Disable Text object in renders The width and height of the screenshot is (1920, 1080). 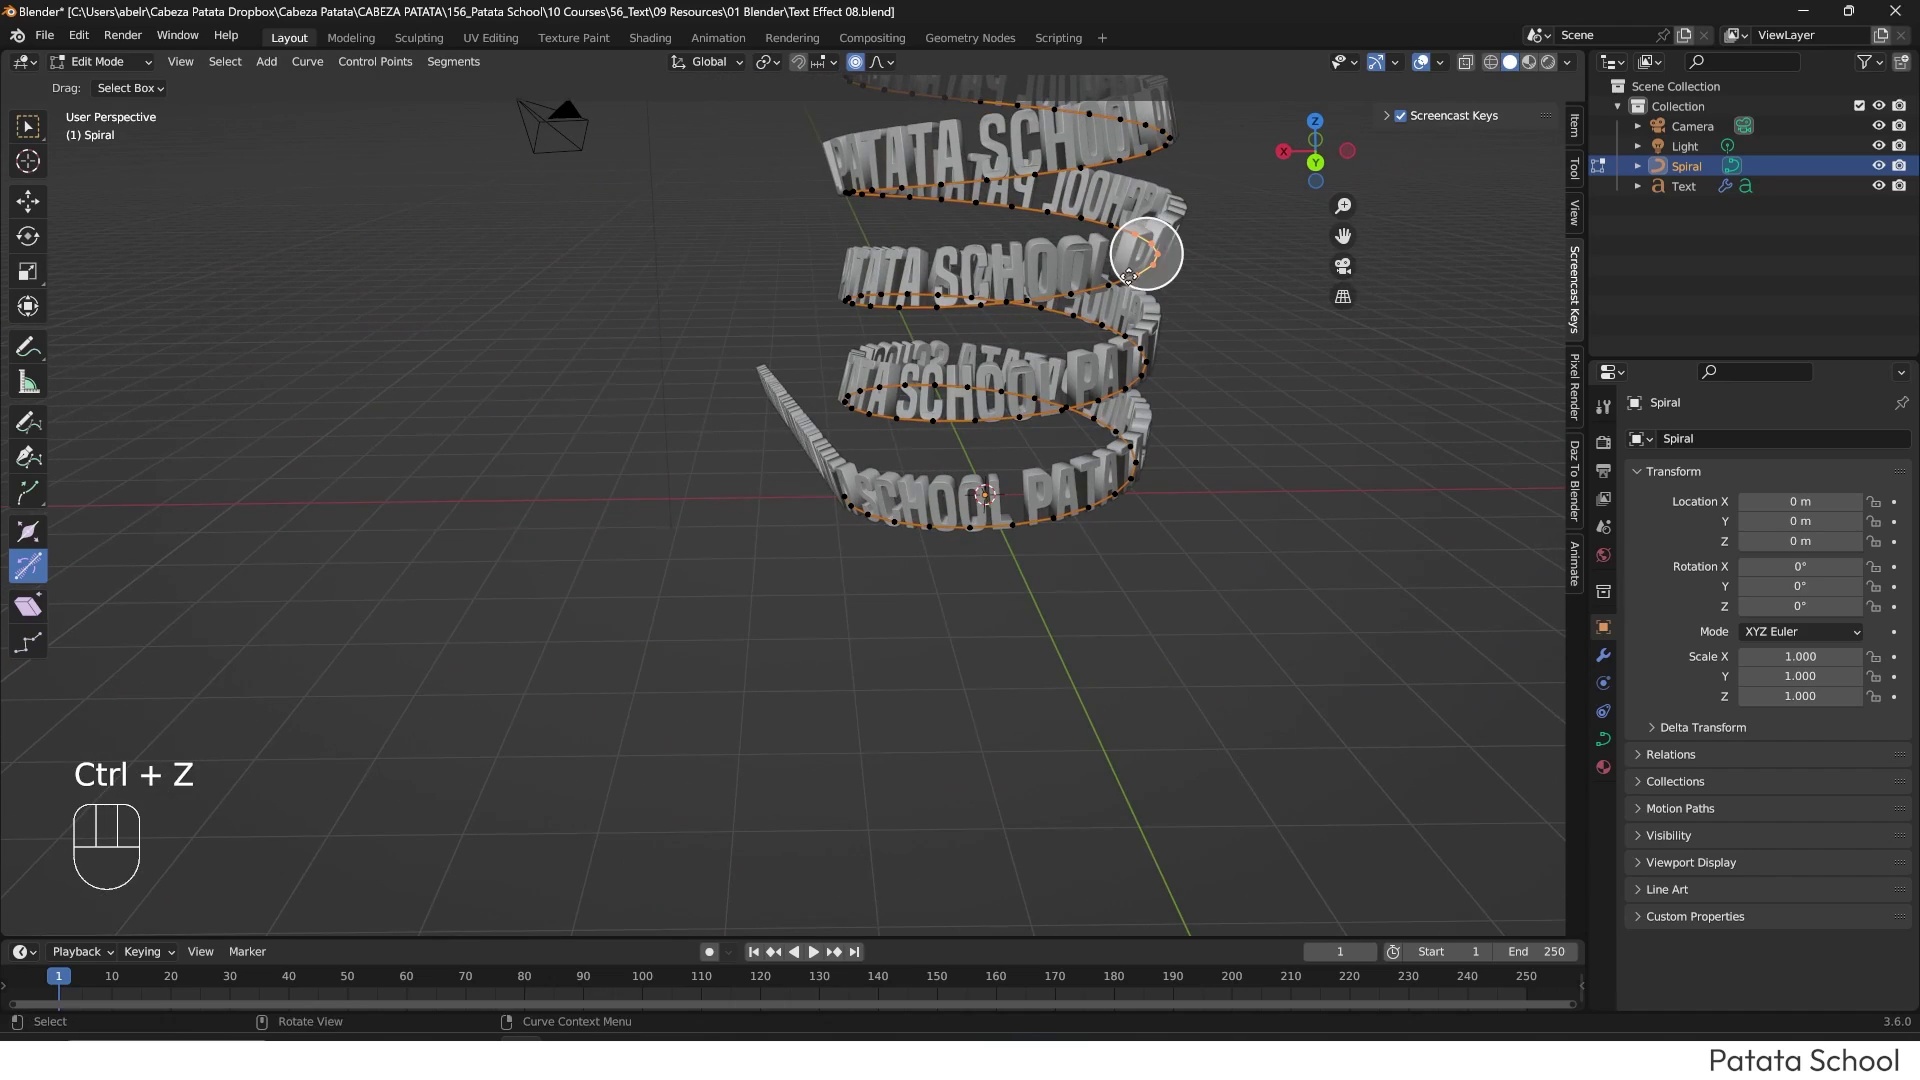pyautogui.click(x=1899, y=186)
